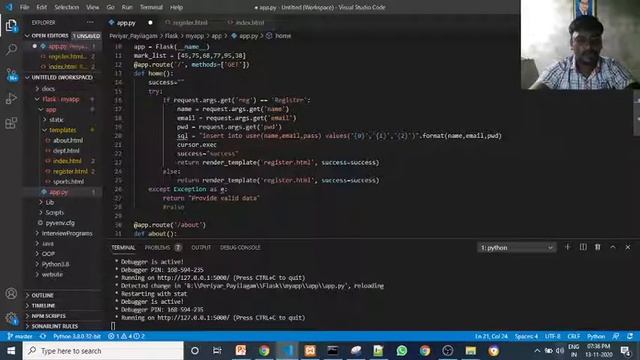Switch to the index.html editor tab
The width and height of the screenshot is (640, 360).
249,23
